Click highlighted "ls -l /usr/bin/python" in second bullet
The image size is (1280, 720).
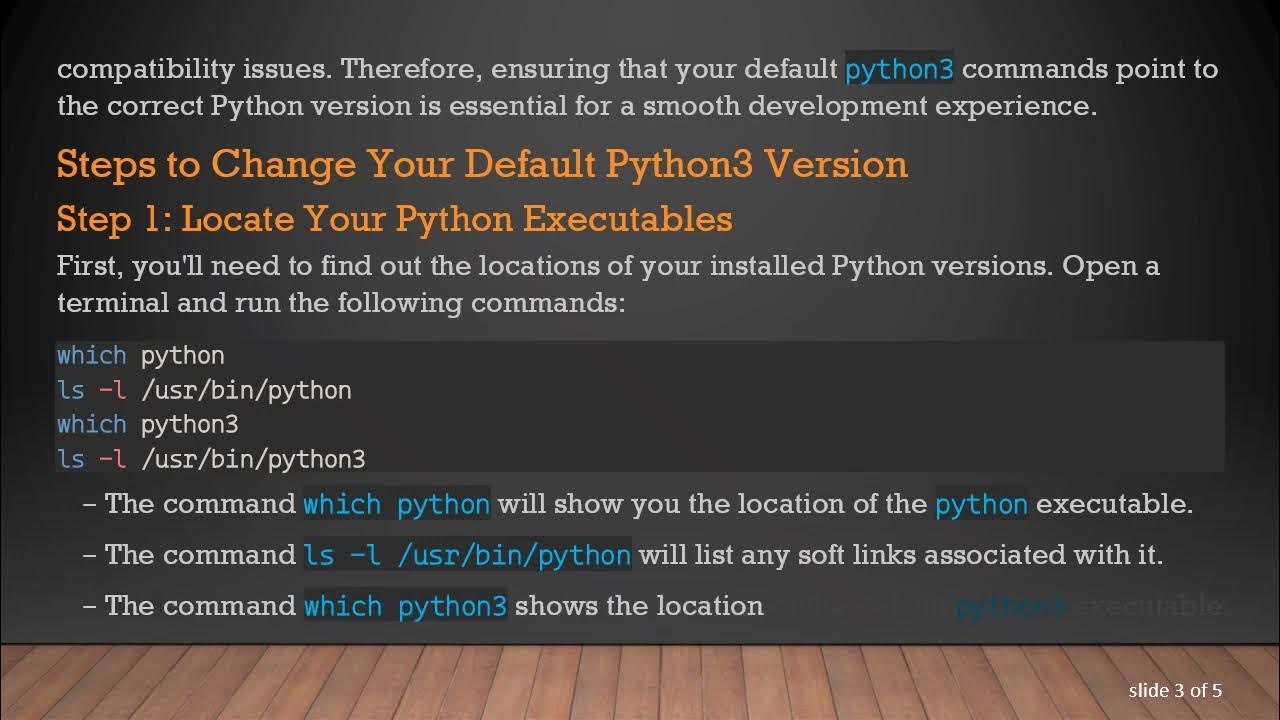click(467, 555)
